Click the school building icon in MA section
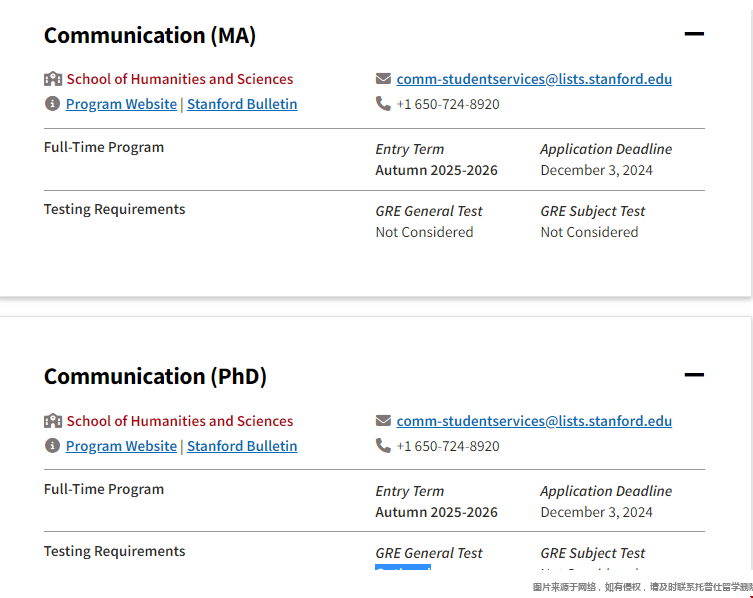The height and width of the screenshot is (598, 753). tap(53, 79)
